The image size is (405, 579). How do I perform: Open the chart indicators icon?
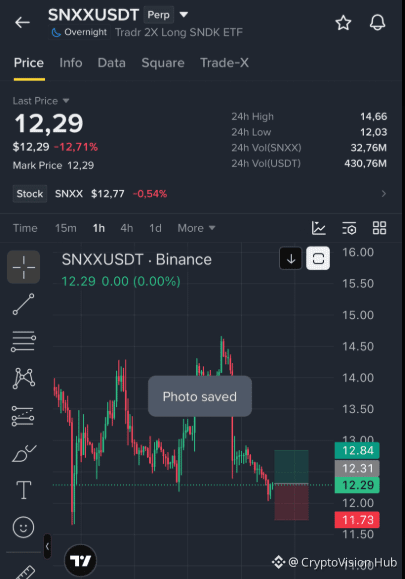319,228
